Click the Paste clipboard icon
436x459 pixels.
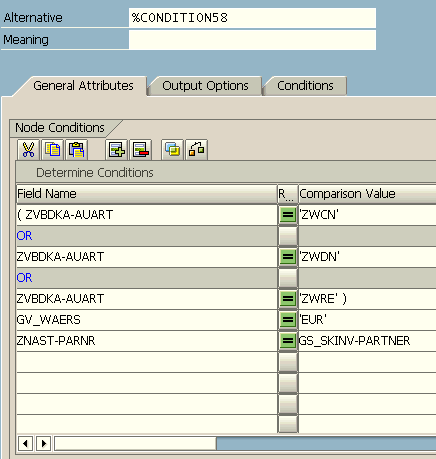77,149
